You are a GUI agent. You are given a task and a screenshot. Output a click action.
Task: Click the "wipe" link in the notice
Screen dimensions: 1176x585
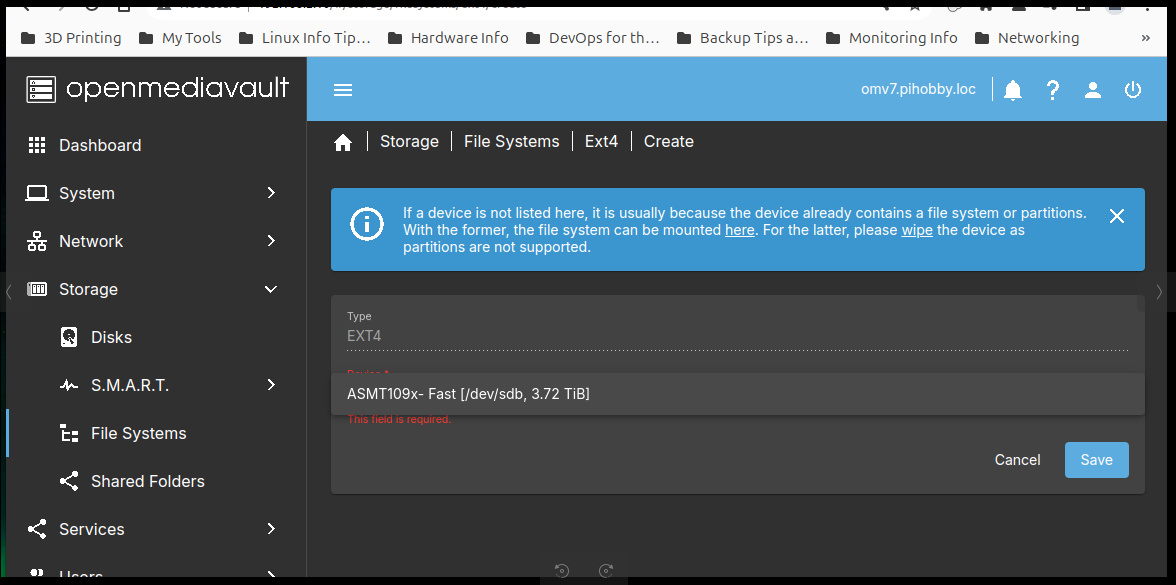point(917,230)
